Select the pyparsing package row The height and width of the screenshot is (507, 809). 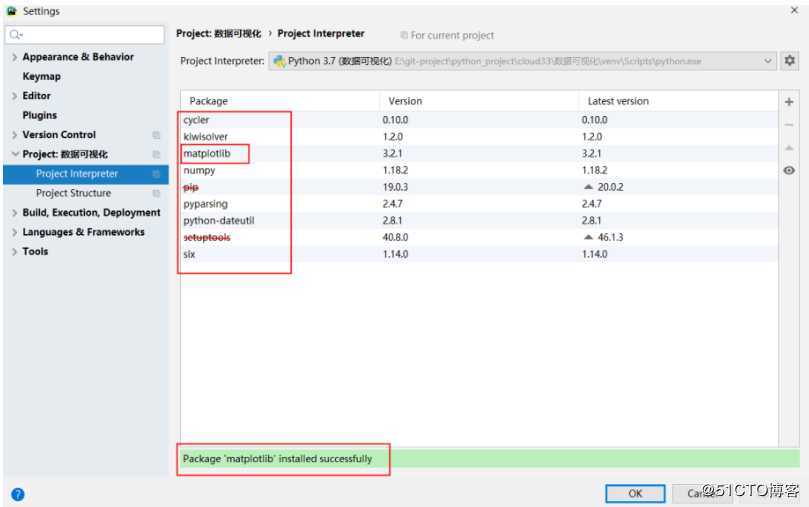[x=479, y=204]
